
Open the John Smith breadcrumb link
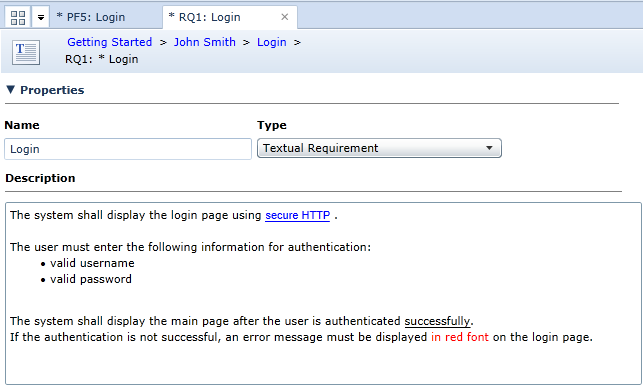[x=205, y=42]
